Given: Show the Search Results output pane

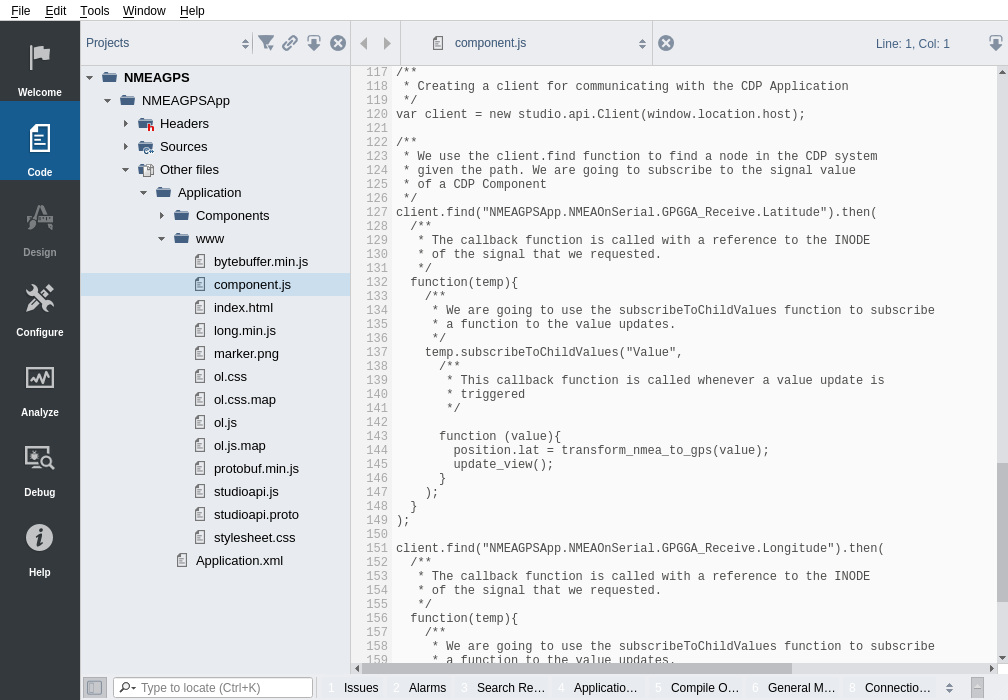Looking at the screenshot, I should tap(503, 688).
